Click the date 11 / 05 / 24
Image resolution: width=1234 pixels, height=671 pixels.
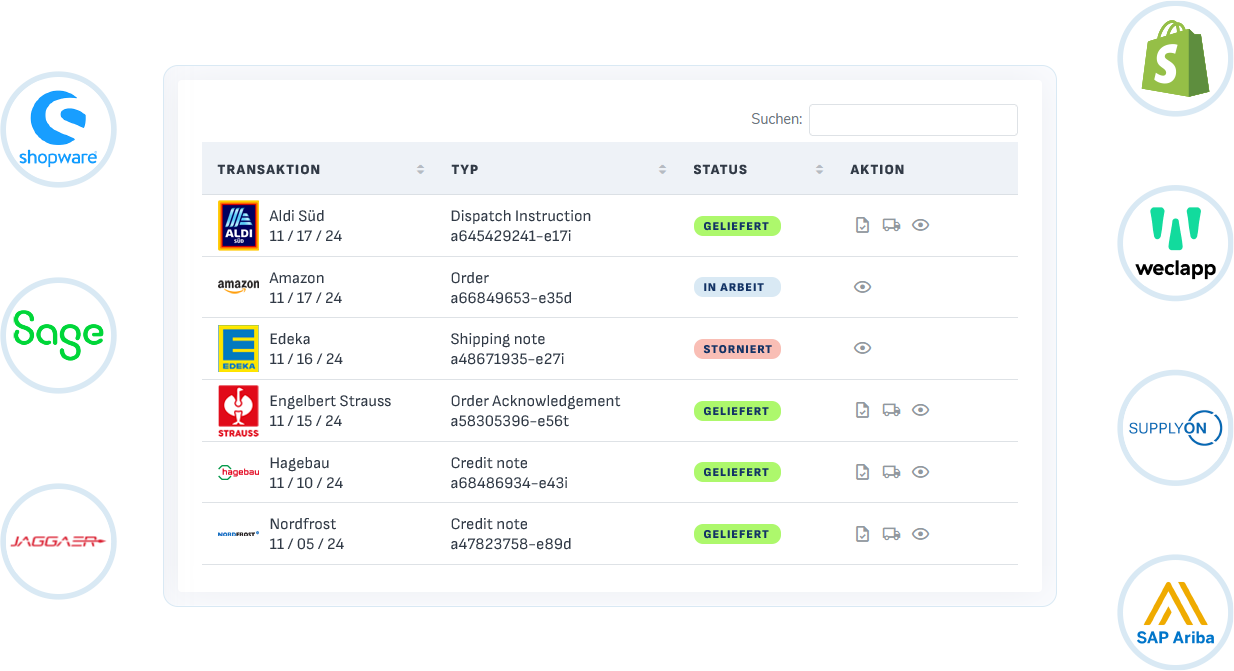(x=306, y=545)
